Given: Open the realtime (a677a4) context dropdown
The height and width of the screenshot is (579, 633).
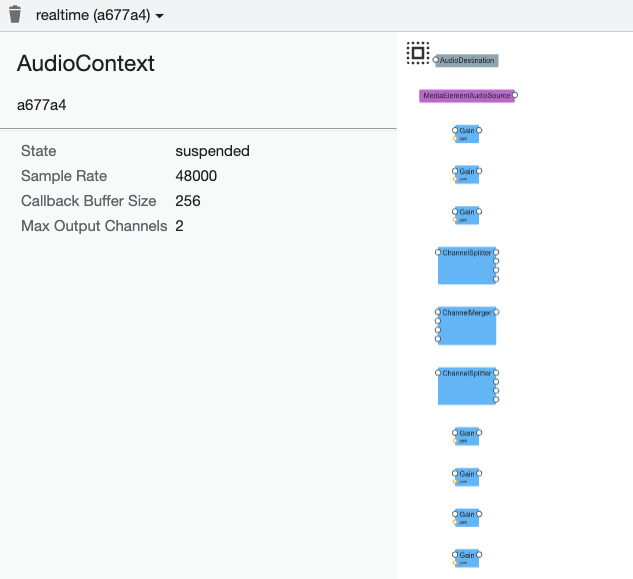Looking at the screenshot, I should click(x=100, y=16).
